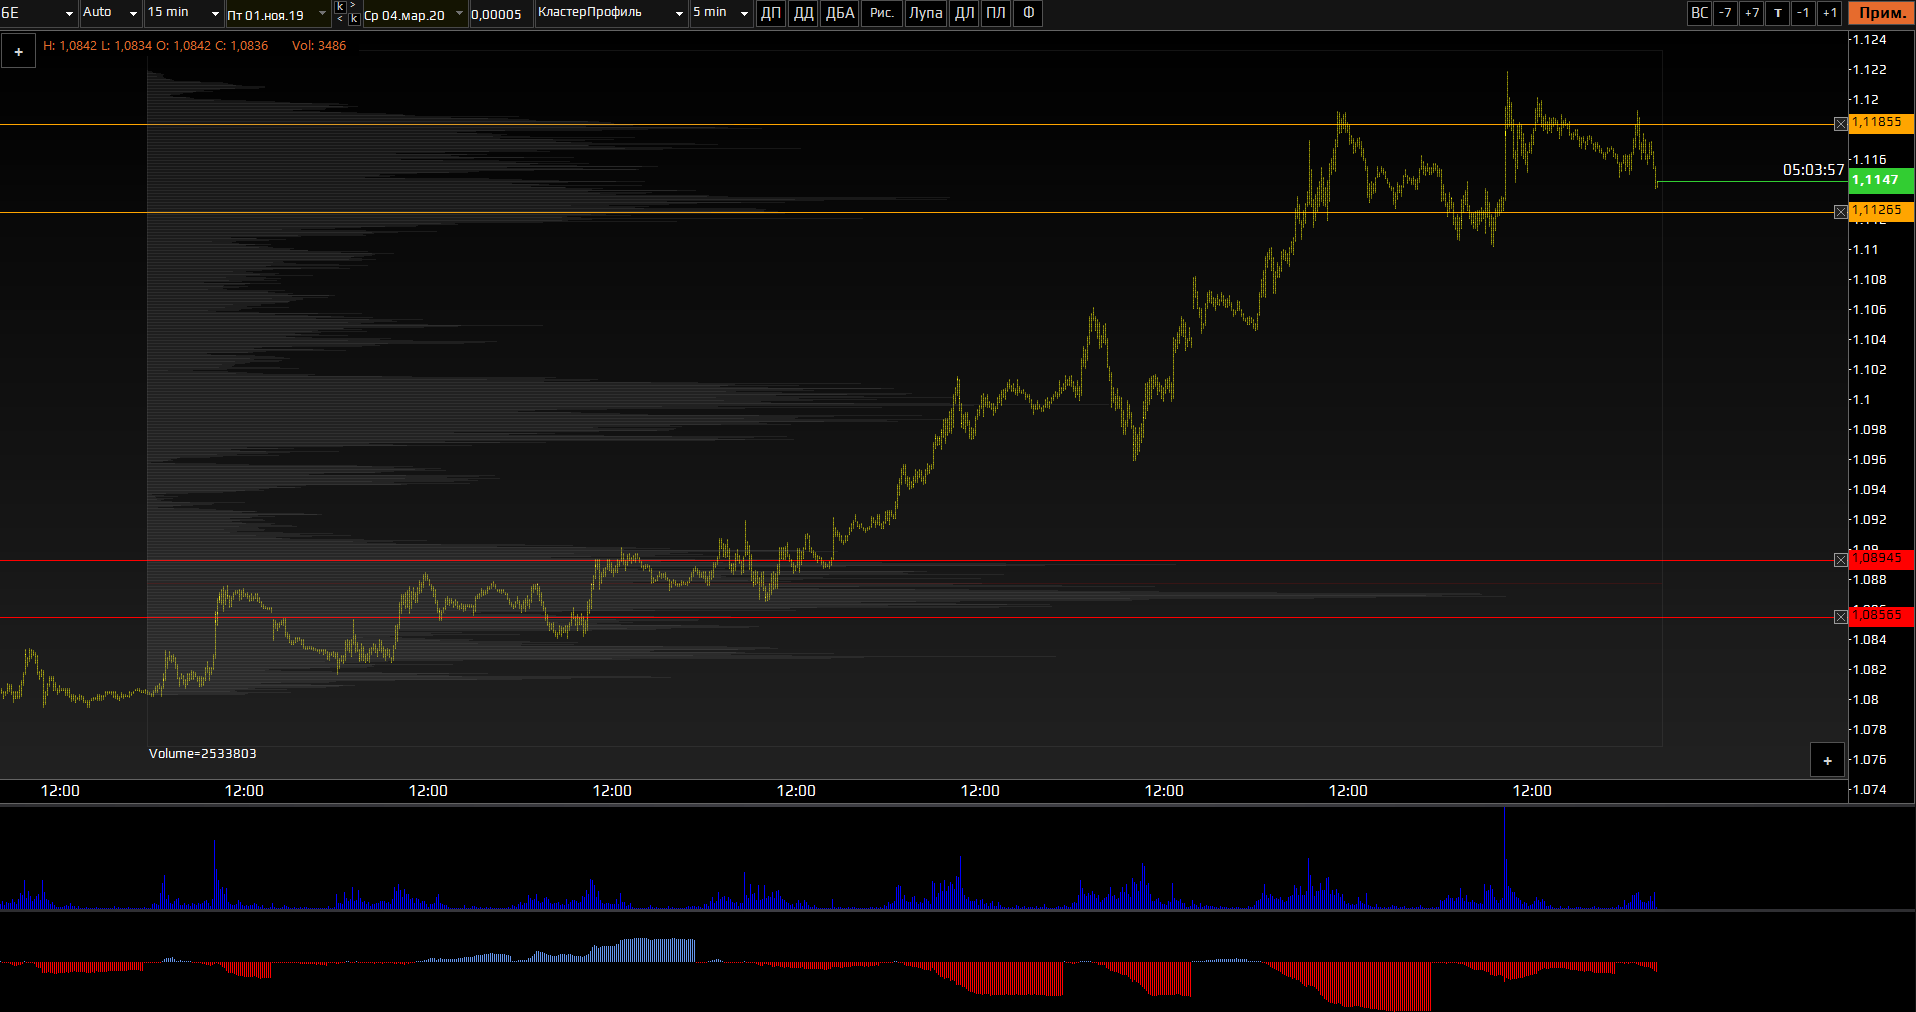Viewport: 1916px width, 1012px height.
Task: Shift back seven days with -7
Action: coord(1725,13)
